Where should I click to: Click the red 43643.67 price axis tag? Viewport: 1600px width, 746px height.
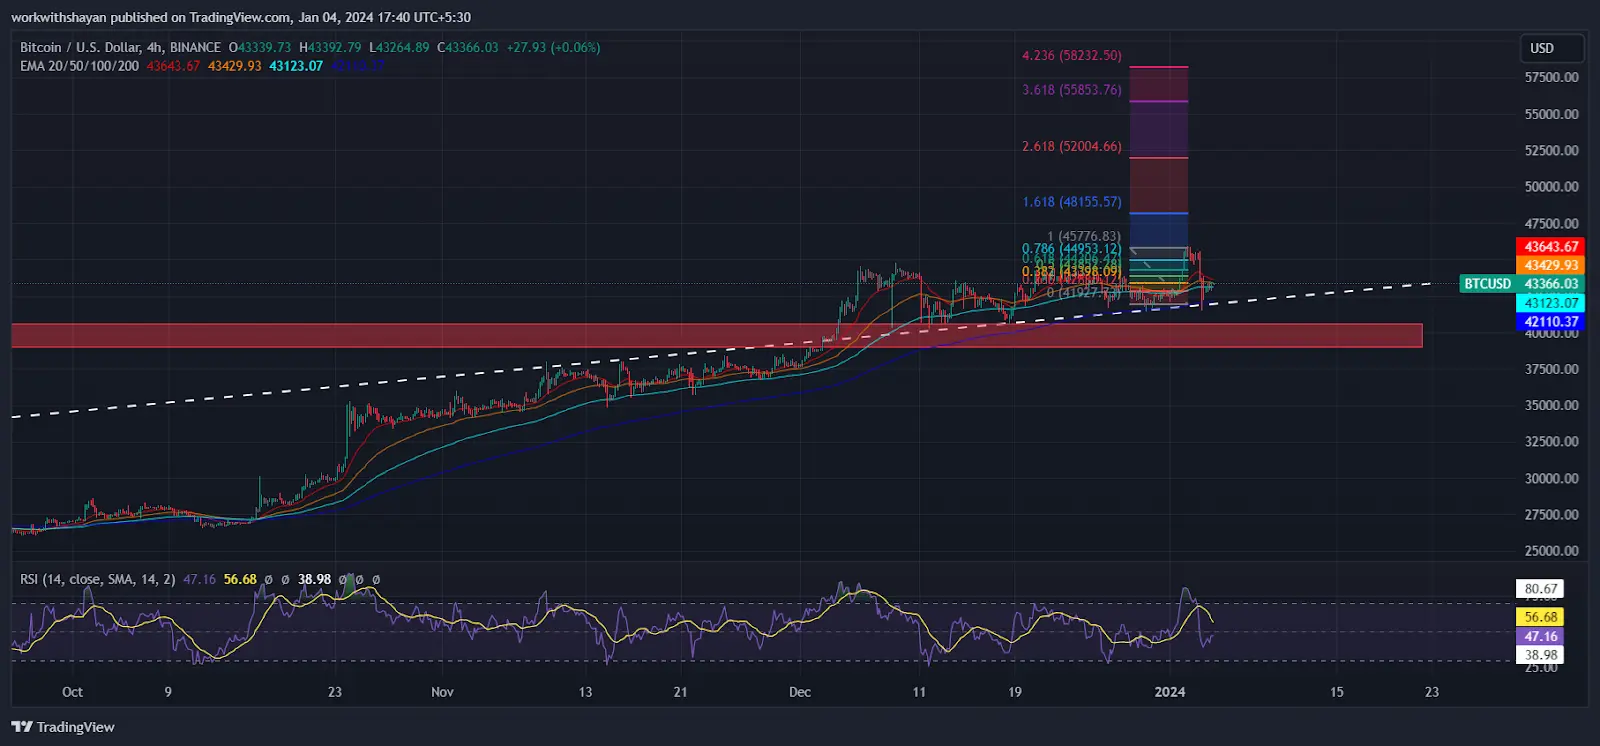pyautogui.click(x=1551, y=246)
